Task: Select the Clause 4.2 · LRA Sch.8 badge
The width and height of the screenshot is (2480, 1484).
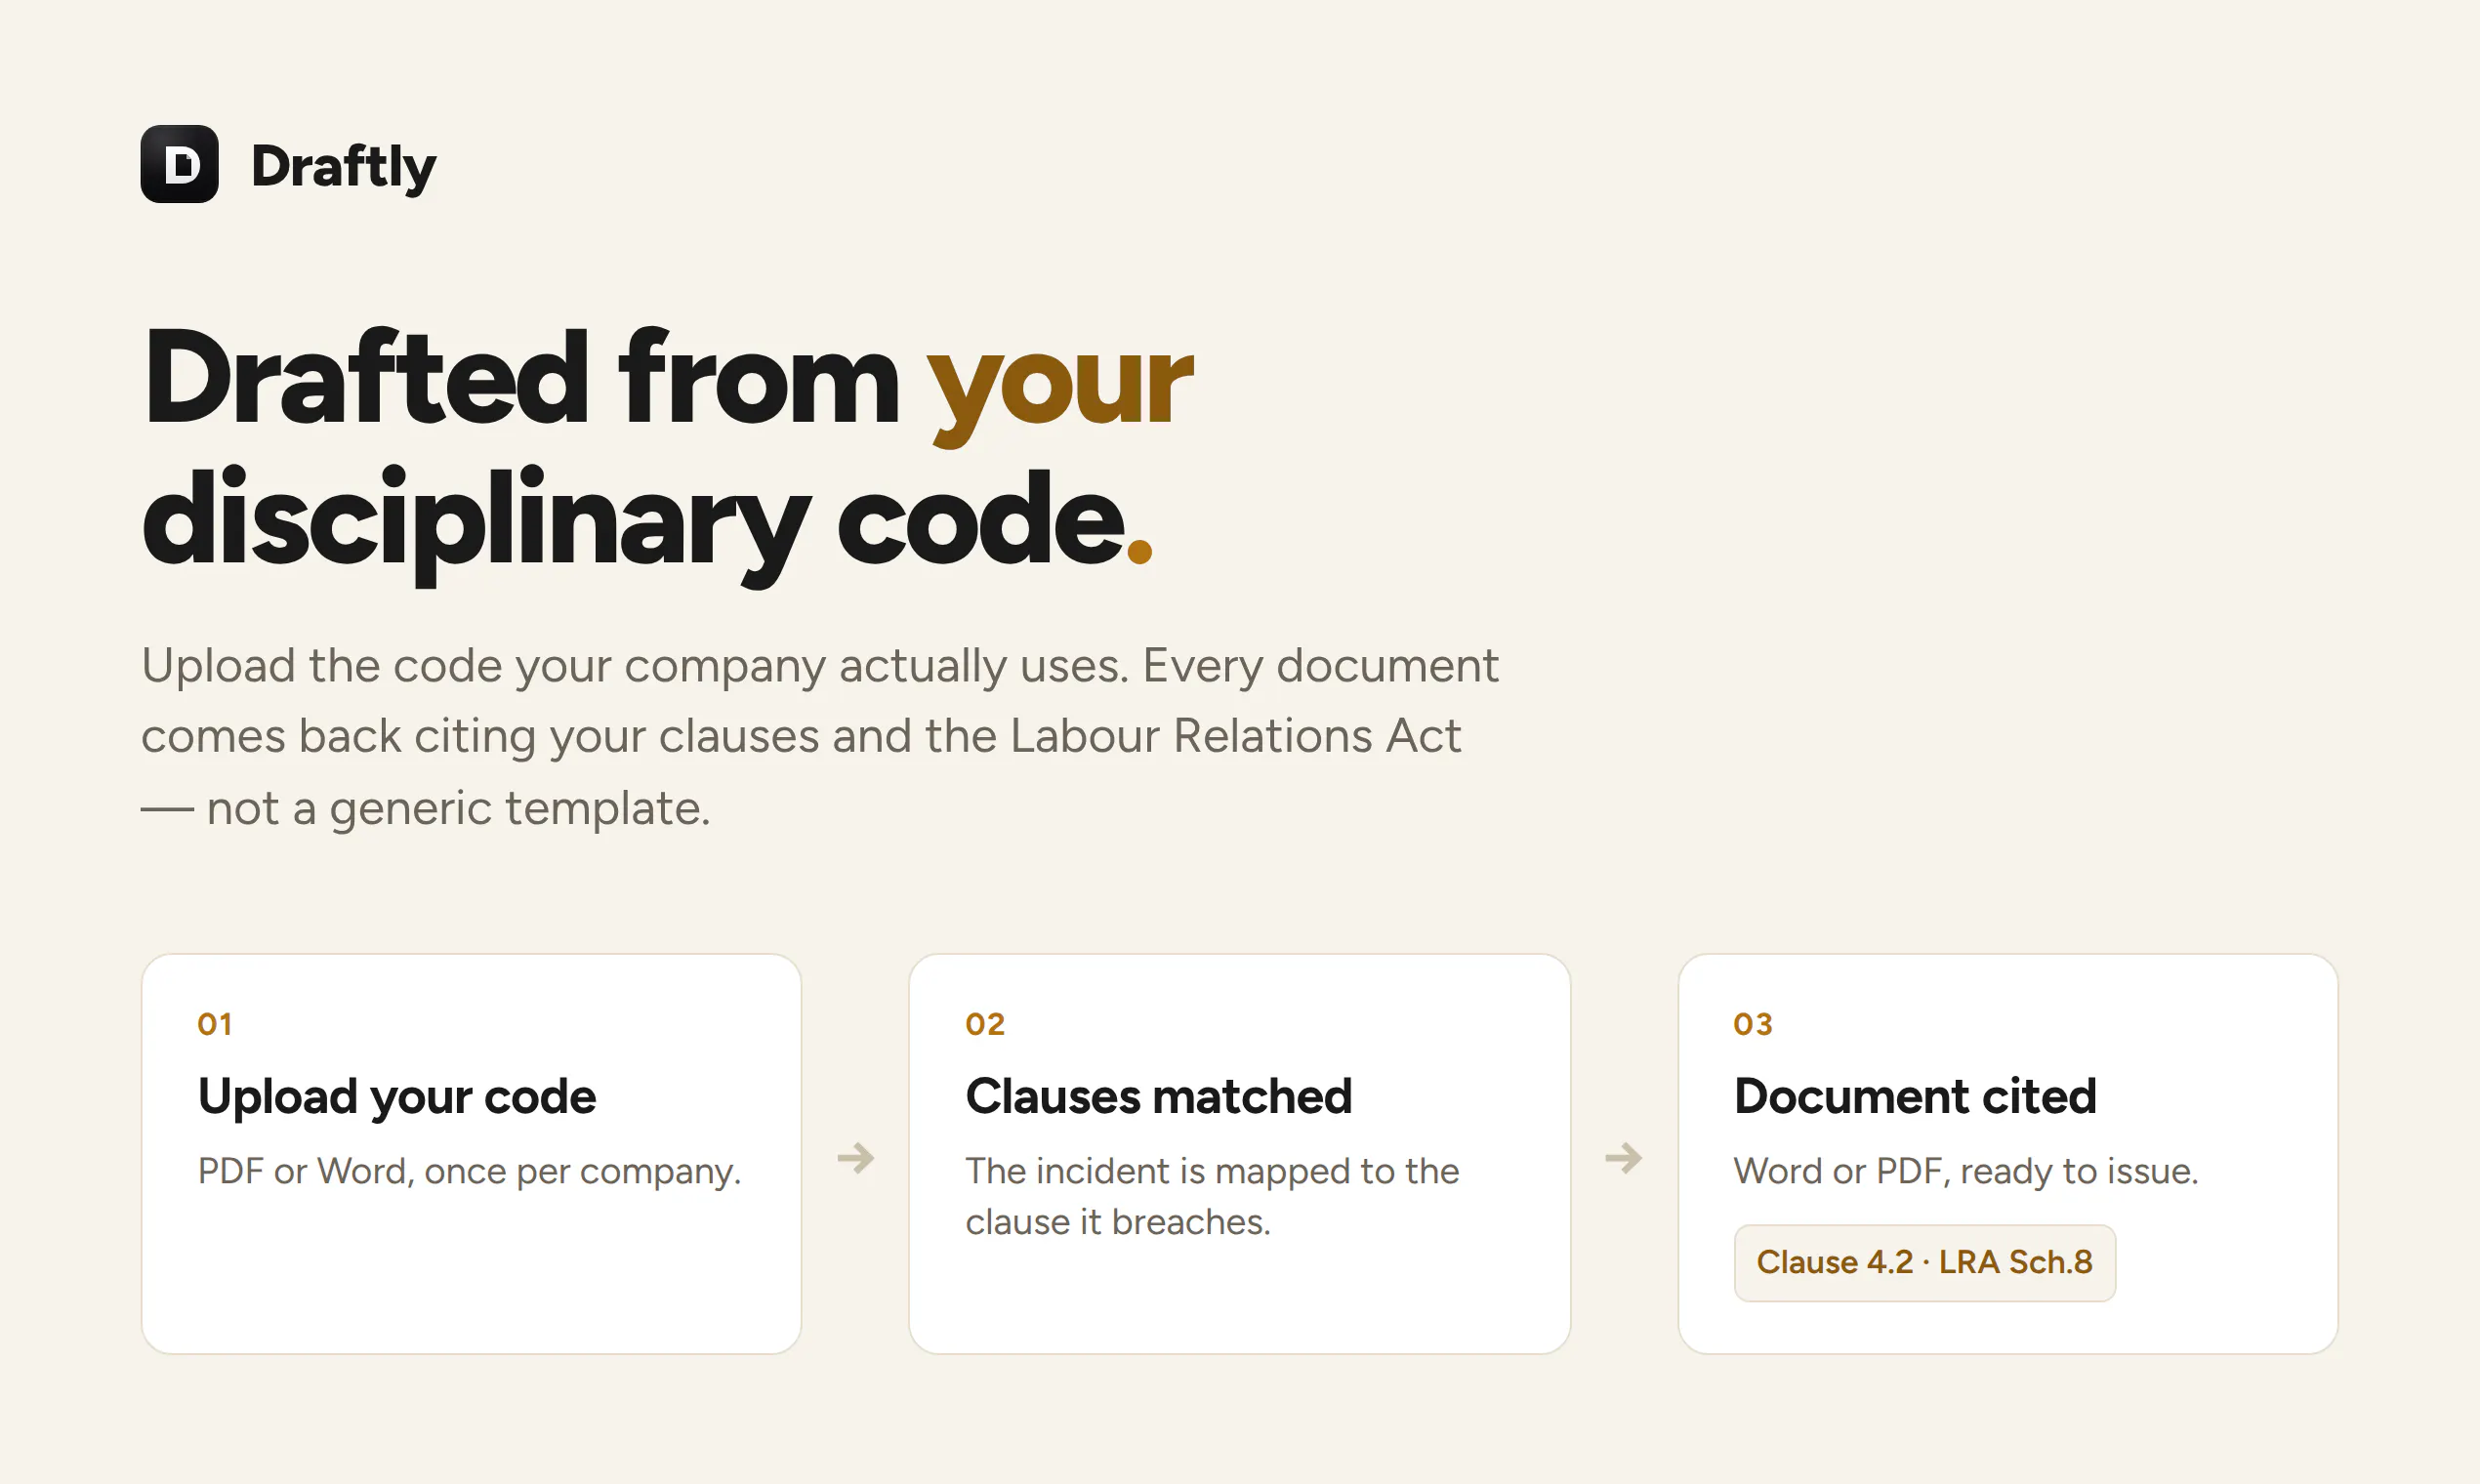Action: (1925, 1263)
